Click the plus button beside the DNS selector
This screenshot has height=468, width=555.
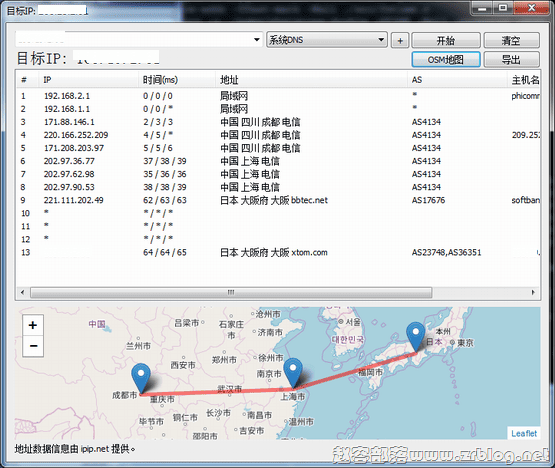[400, 40]
